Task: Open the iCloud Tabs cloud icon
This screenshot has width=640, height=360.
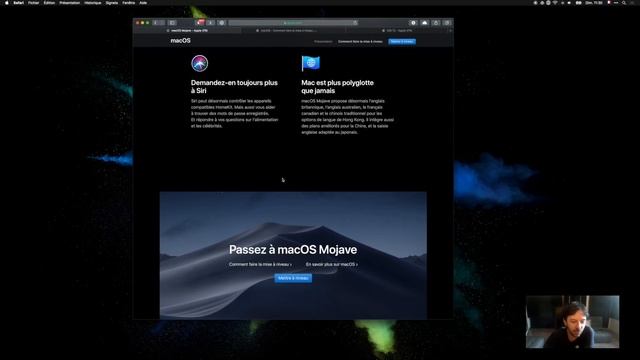Action: click(424, 23)
